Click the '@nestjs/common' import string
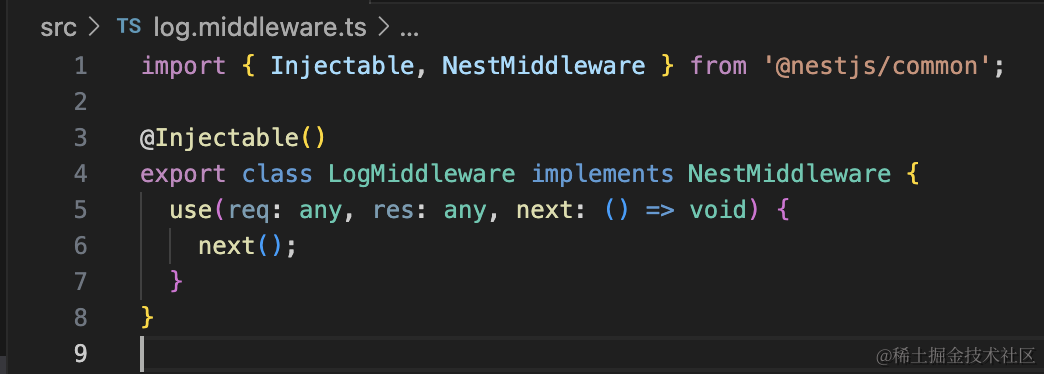Viewport: 1044px width, 374px height. tap(878, 66)
